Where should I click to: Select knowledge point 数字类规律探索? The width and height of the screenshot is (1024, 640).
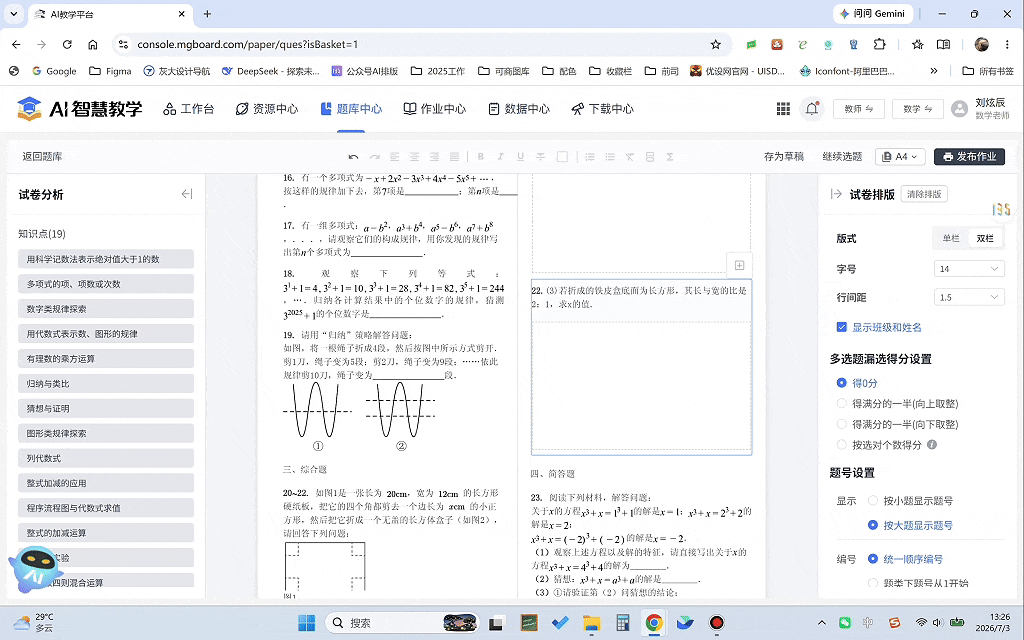106,309
